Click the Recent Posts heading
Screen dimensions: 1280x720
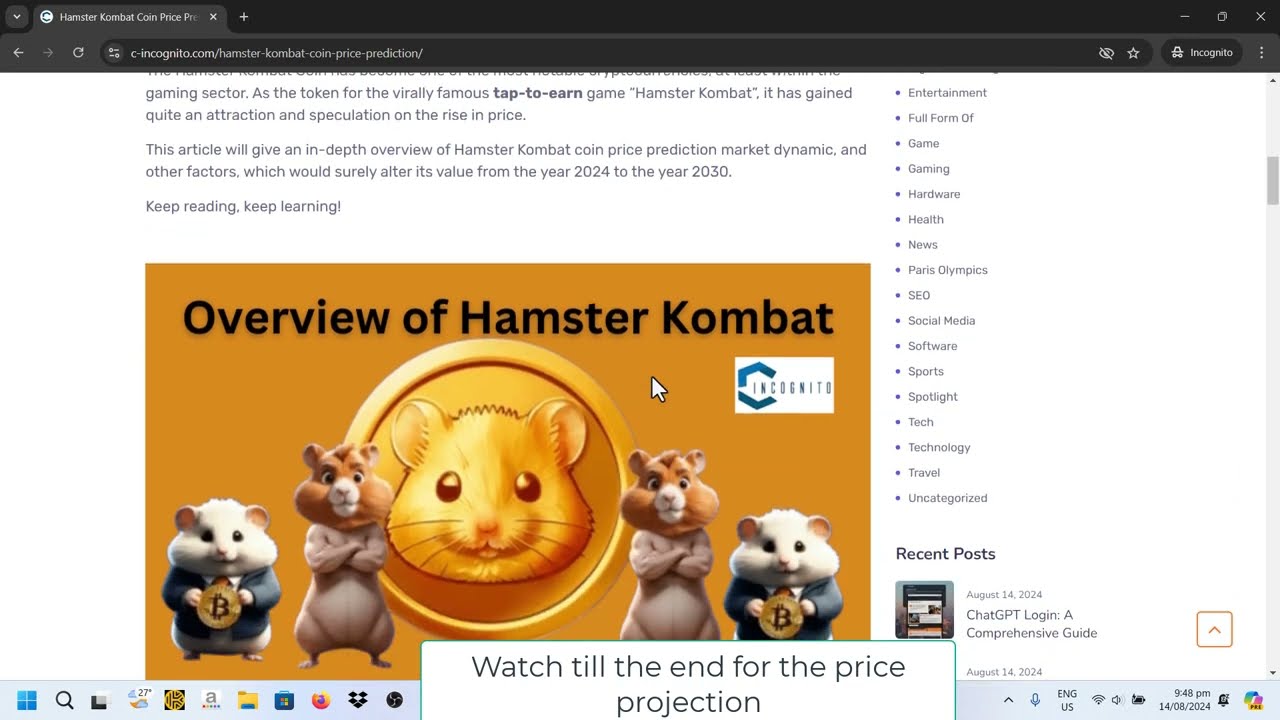(945, 554)
